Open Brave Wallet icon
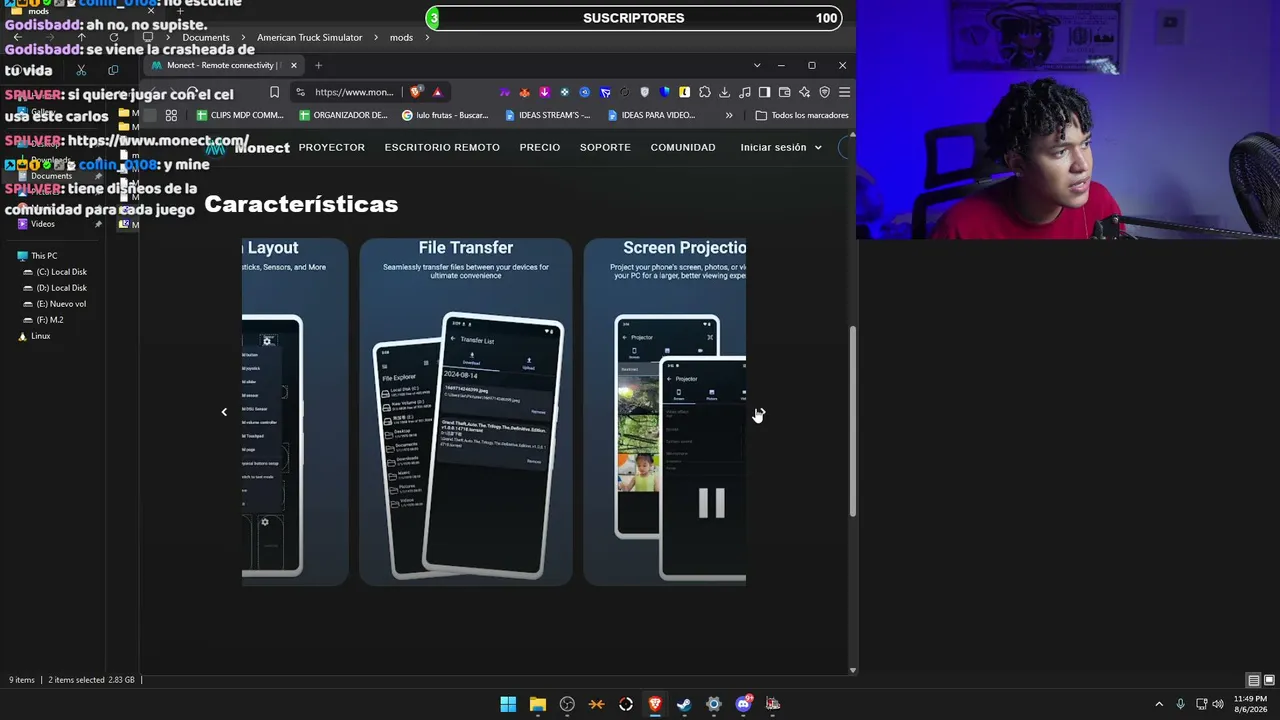Screen dimensions: 1280x720 click(x=785, y=92)
